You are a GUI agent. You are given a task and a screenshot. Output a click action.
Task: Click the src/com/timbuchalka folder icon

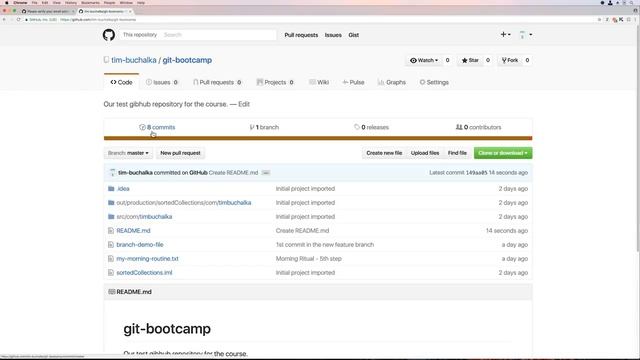point(111,217)
